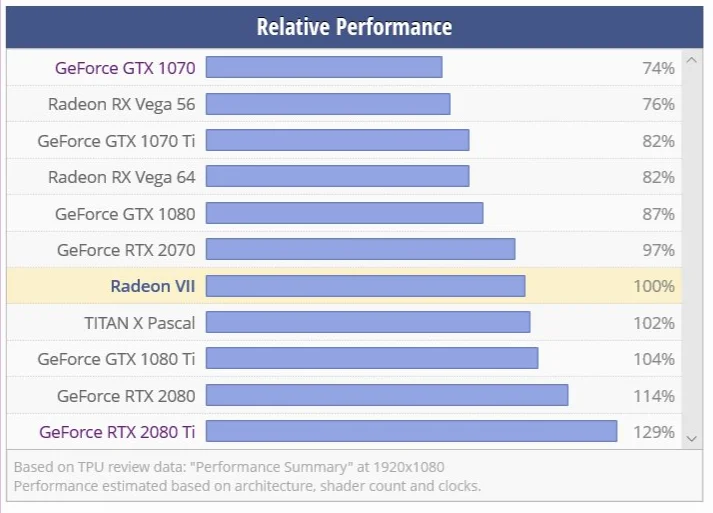Click the scroll down arrow in the performance list

[692, 439]
